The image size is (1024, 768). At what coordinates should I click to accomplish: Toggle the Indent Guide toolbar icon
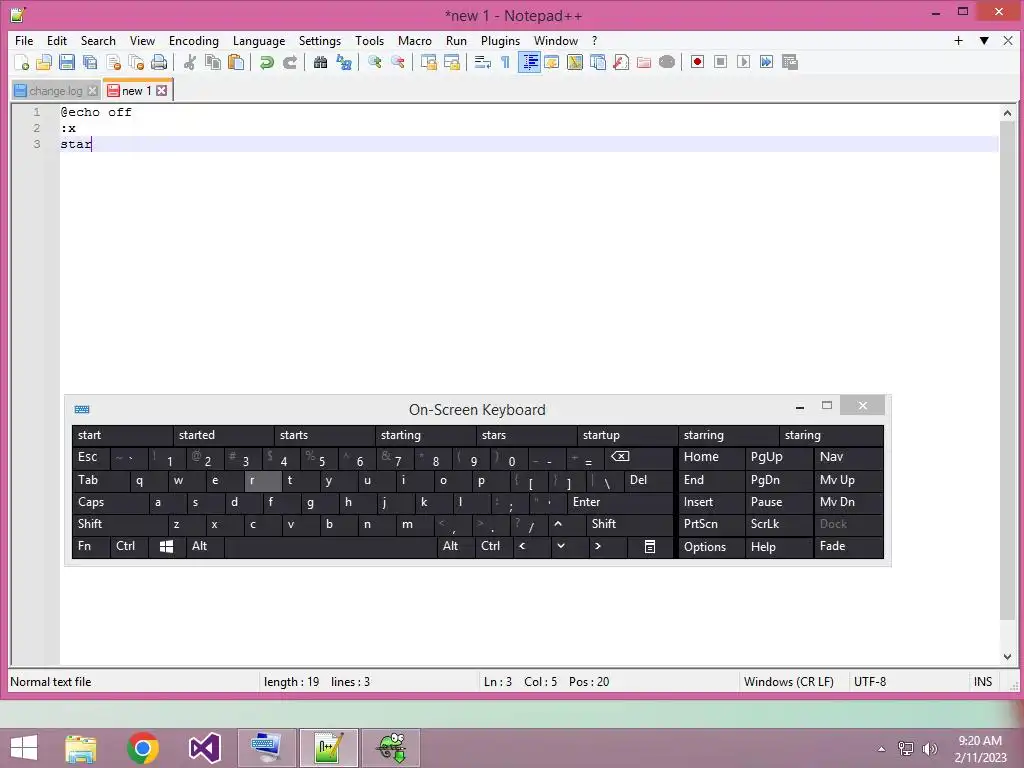[530, 62]
